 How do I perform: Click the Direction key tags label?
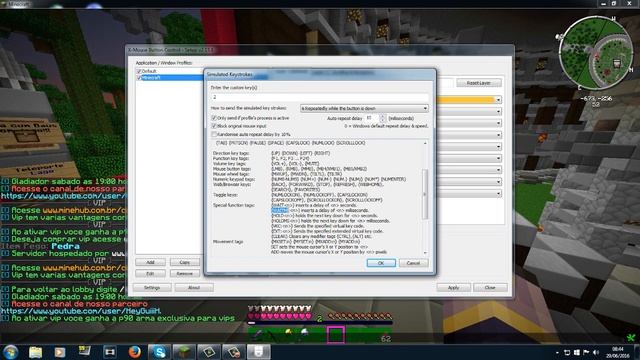pos(231,153)
